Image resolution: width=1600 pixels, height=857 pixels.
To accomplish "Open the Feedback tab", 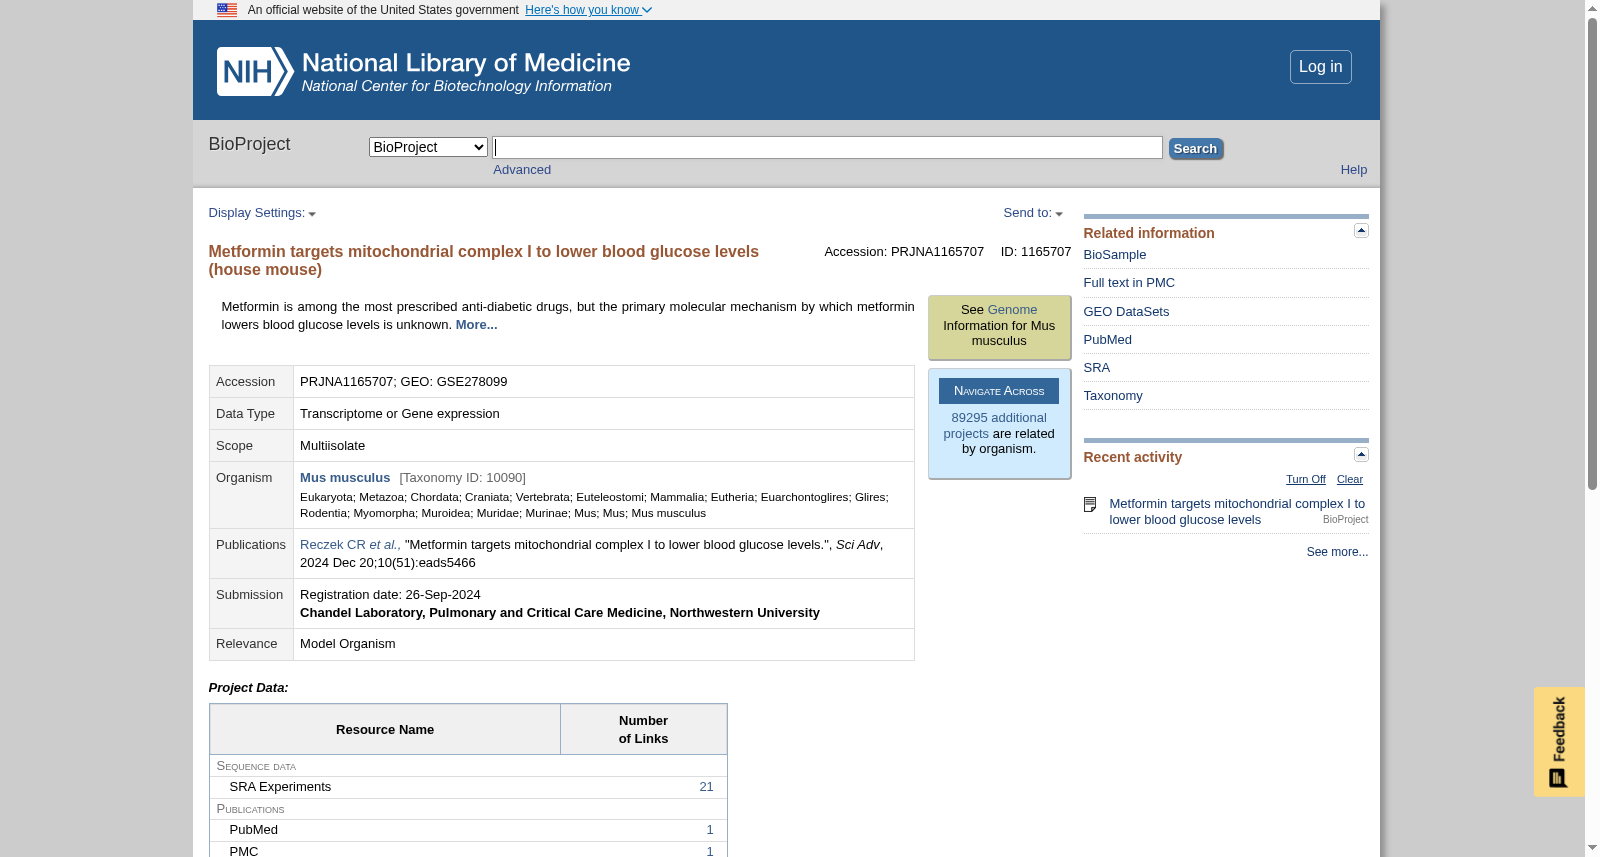I will 1559,742.
